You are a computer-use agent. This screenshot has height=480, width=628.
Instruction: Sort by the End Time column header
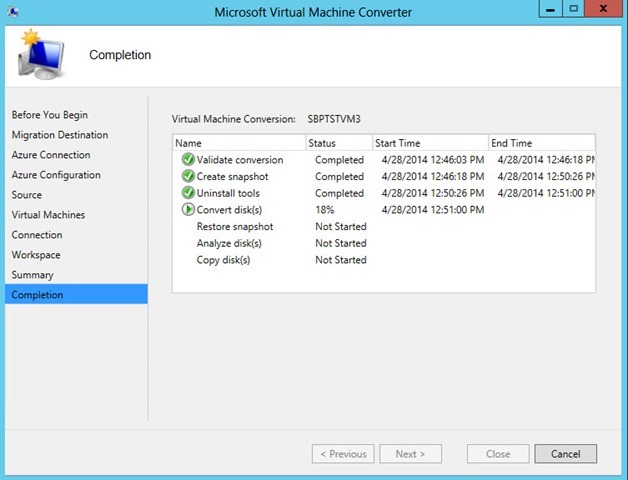(x=542, y=143)
